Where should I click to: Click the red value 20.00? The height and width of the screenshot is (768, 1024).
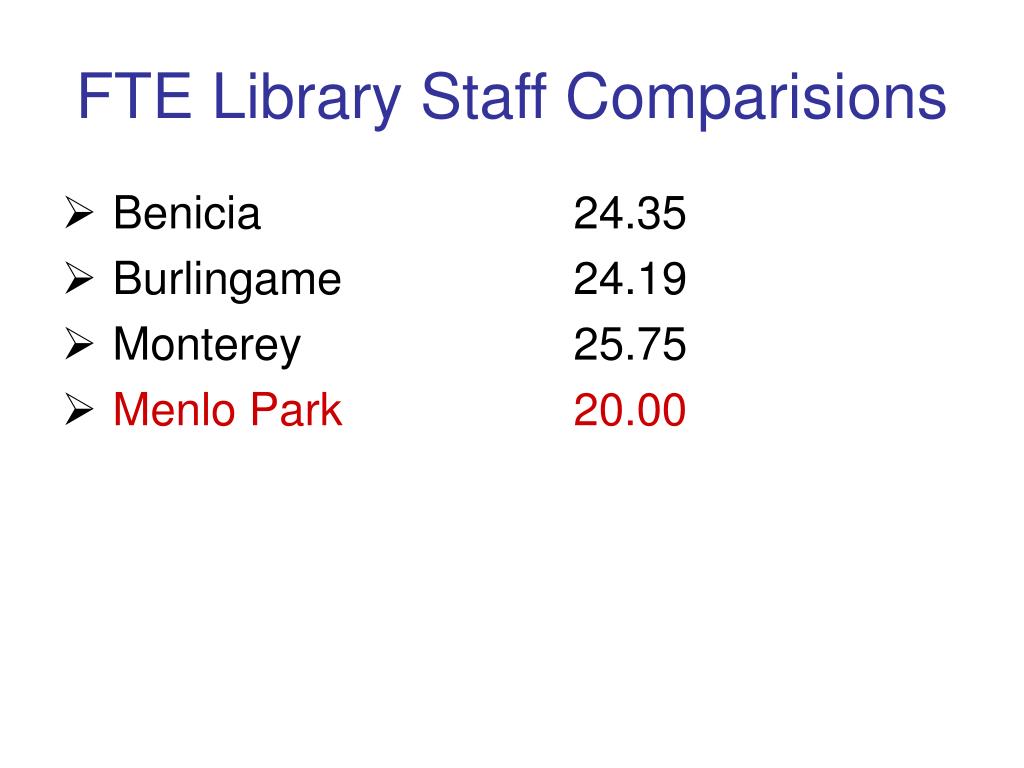click(x=630, y=409)
